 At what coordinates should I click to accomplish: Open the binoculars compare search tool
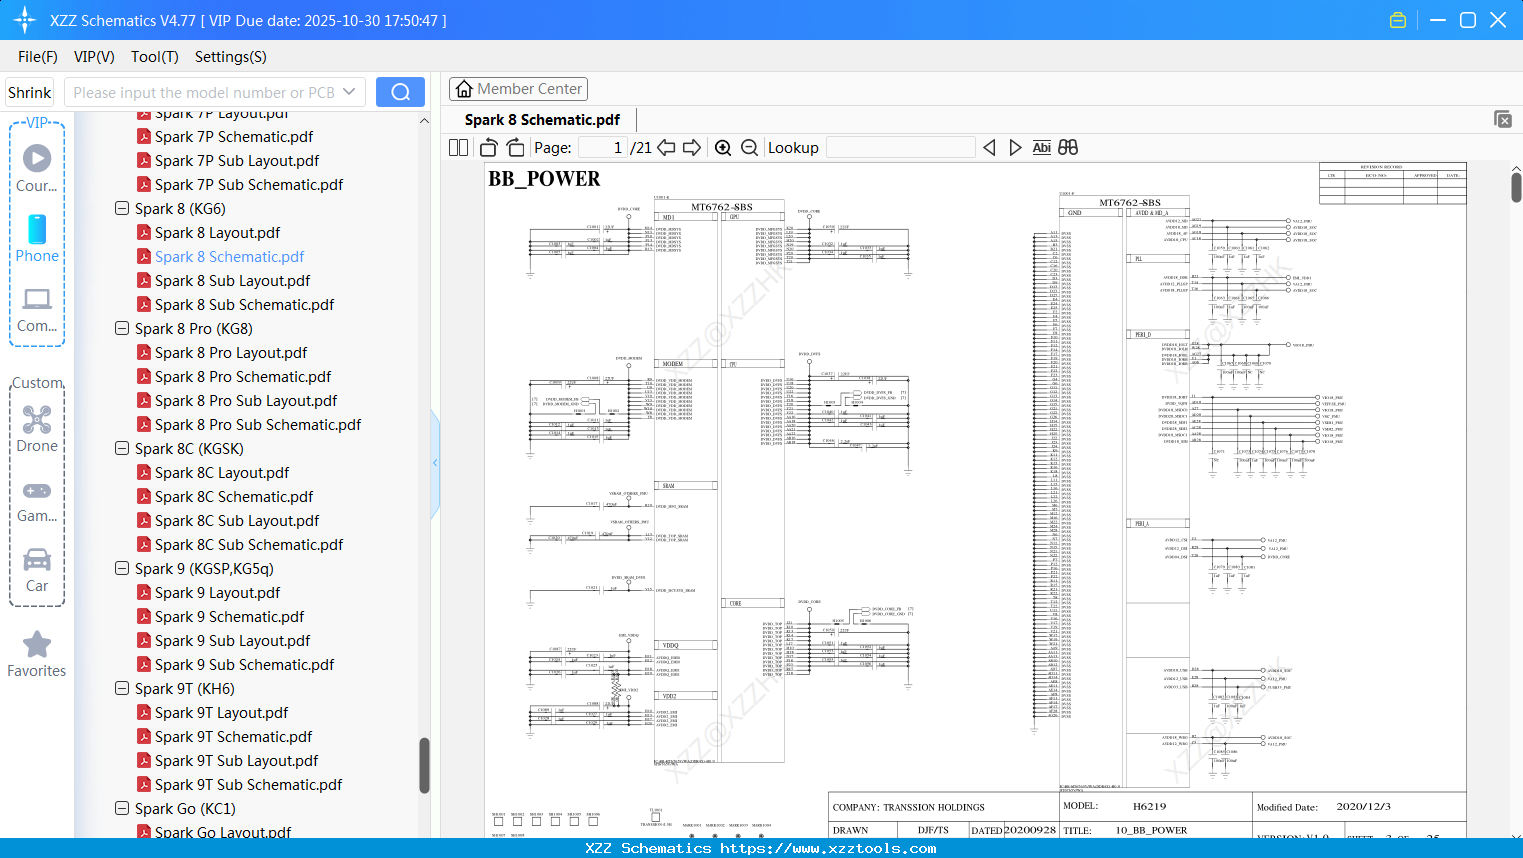[1067, 147]
